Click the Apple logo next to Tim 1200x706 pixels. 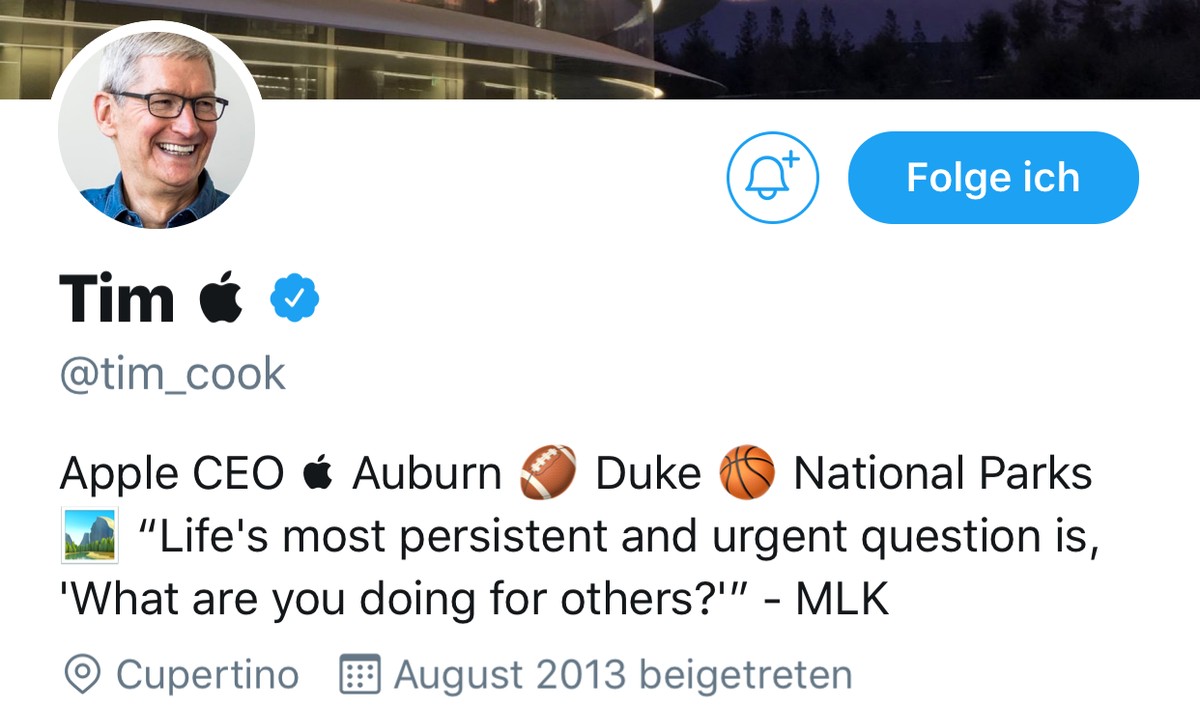click(x=221, y=298)
